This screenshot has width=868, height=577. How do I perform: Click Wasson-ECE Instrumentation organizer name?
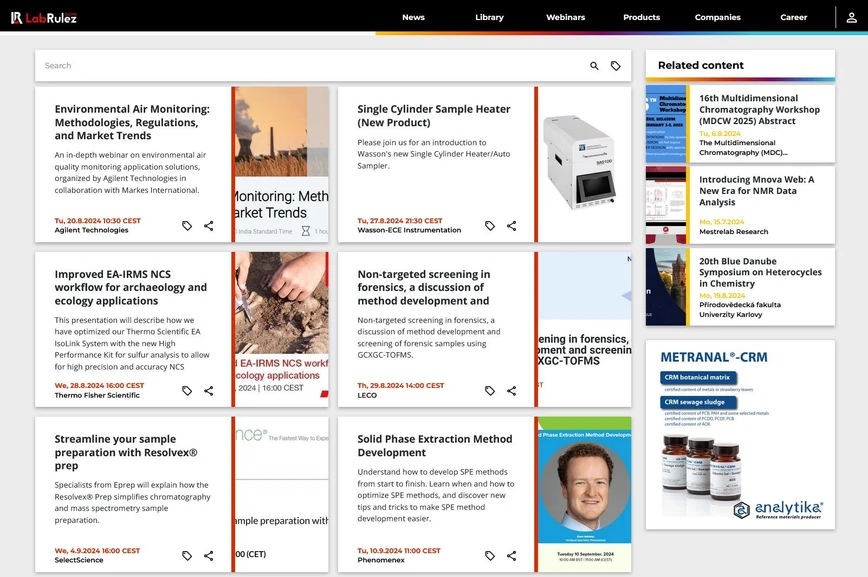[409, 230]
